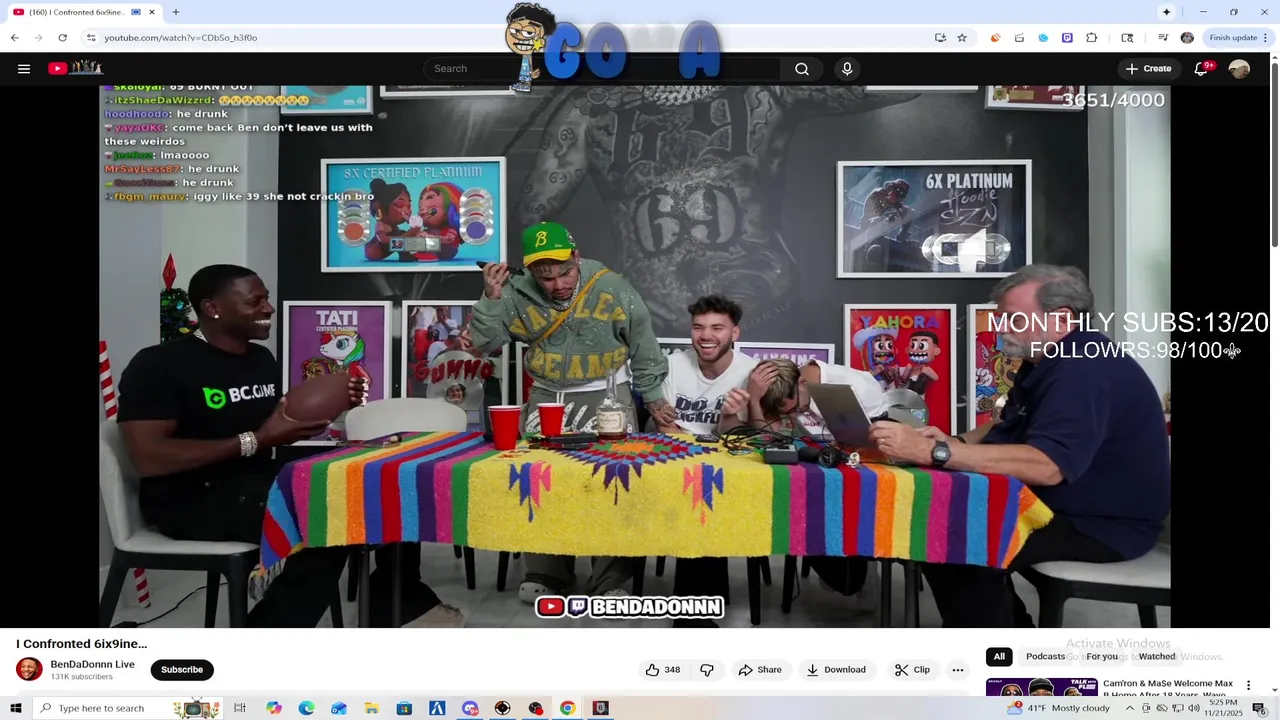Viewport: 1280px width, 720px height.
Task: Bookmark this page with the star
Action: [962, 37]
